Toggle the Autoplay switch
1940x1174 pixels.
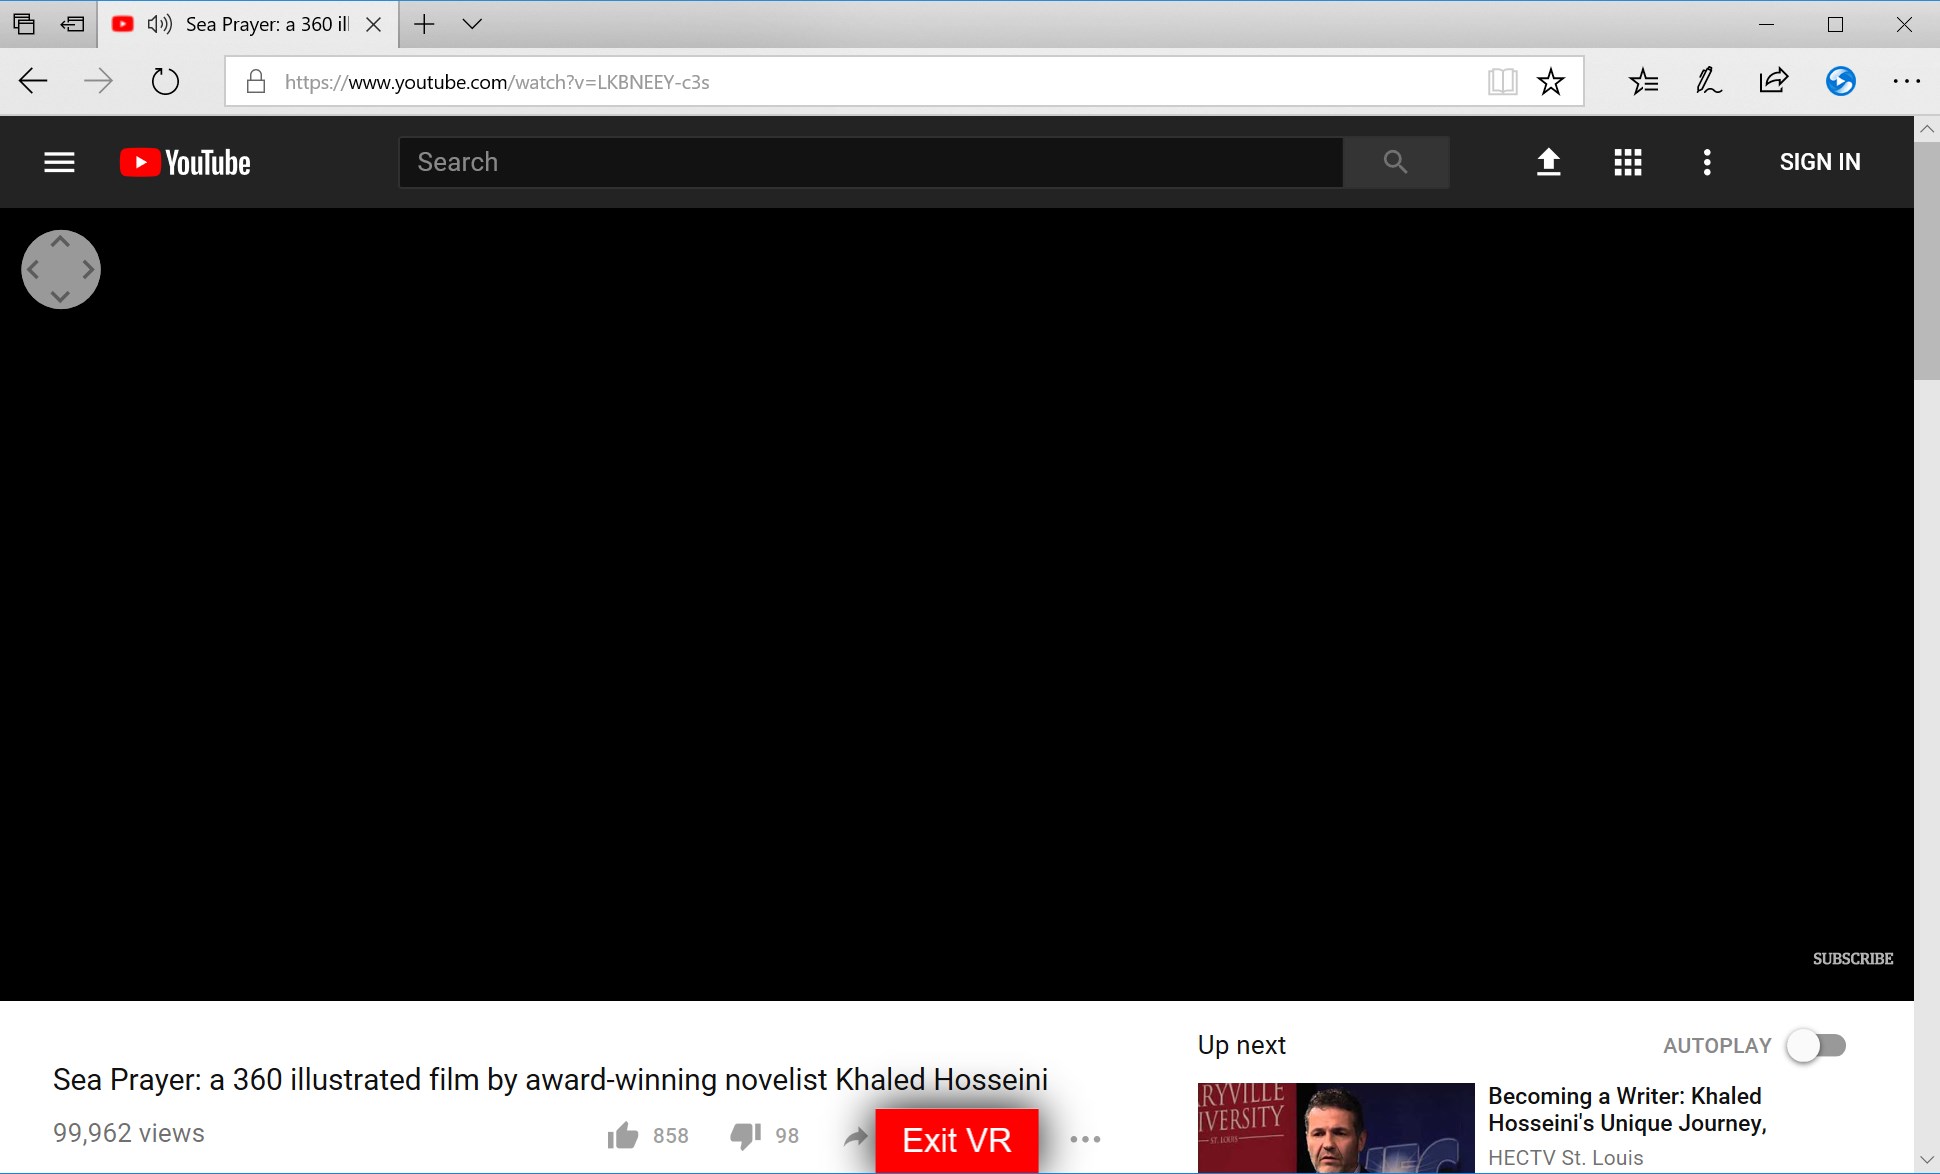coord(1817,1046)
